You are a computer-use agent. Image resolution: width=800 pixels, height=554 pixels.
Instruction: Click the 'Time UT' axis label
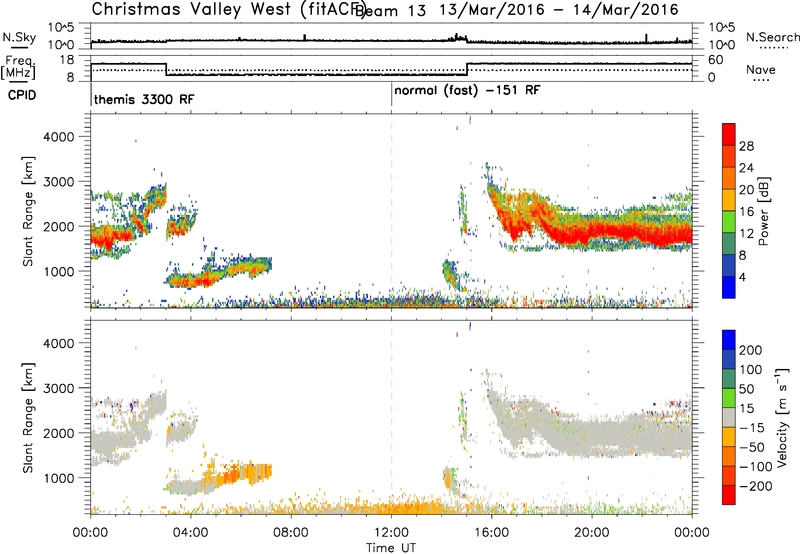point(391,548)
